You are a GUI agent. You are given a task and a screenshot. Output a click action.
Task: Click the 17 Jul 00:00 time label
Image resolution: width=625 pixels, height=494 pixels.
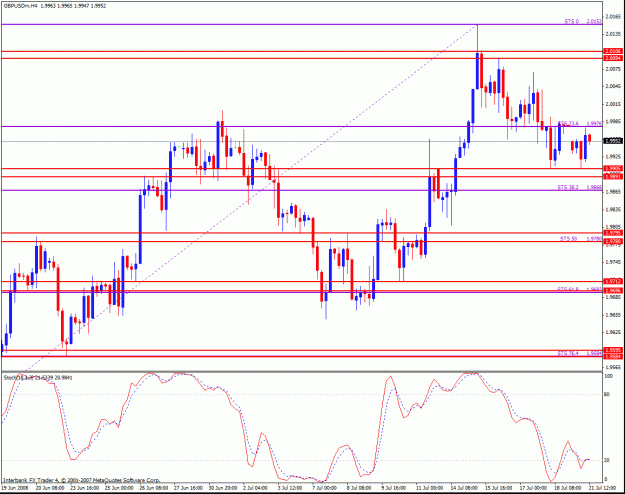[x=533, y=488]
